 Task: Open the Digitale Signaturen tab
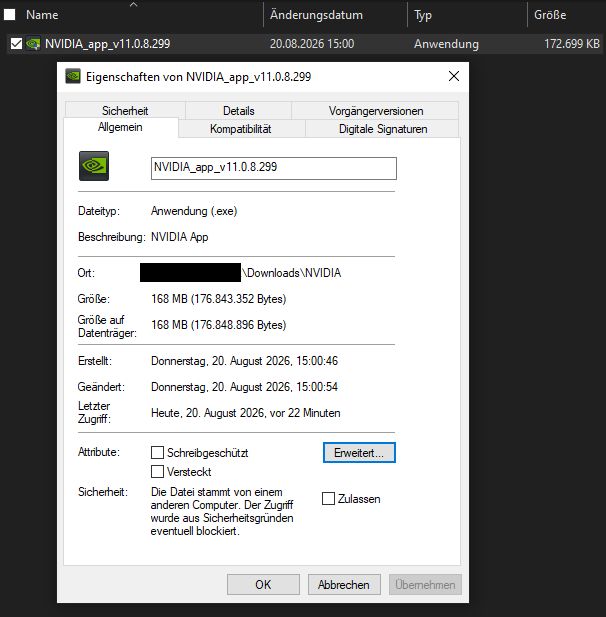[383, 129]
